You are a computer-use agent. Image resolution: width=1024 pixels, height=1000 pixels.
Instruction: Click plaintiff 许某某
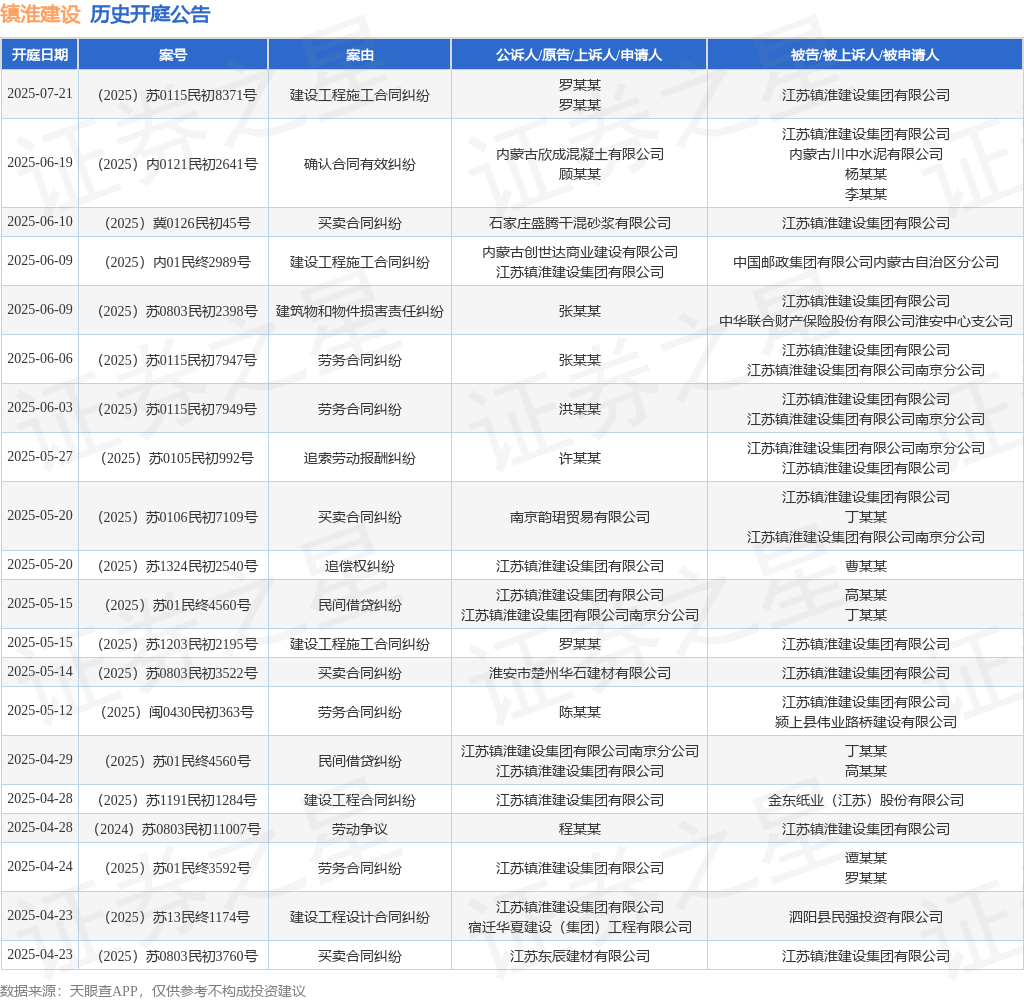pyautogui.click(x=580, y=459)
